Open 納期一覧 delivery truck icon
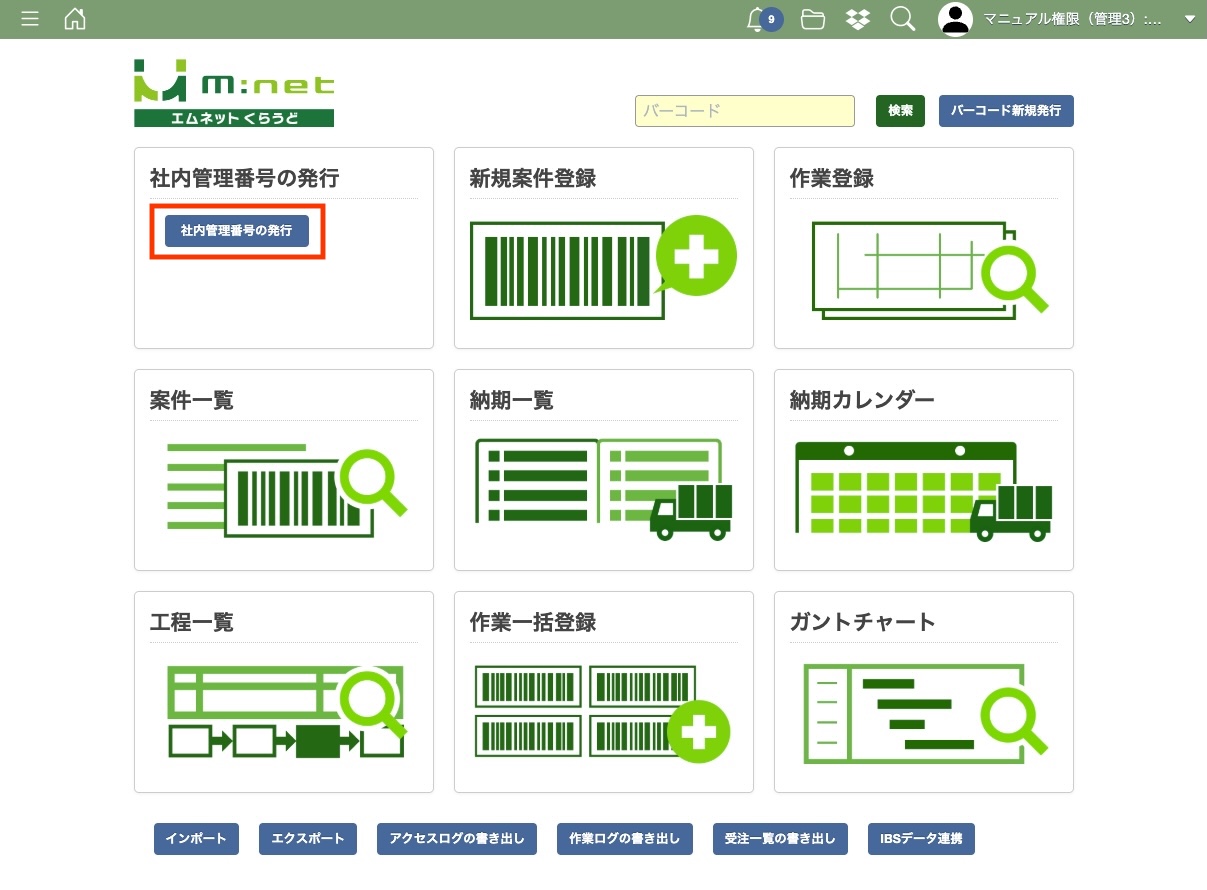The image size is (1207, 890). tap(603, 490)
